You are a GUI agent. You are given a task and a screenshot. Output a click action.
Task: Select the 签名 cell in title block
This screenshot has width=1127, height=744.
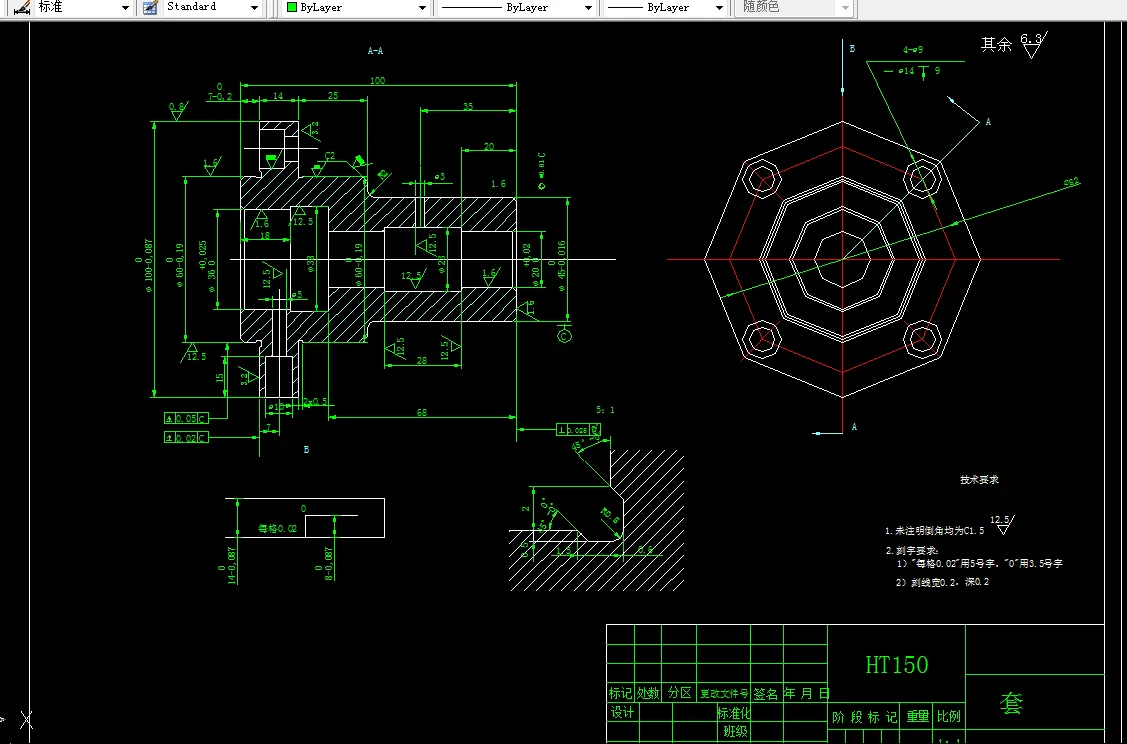click(x=766, y=694)
